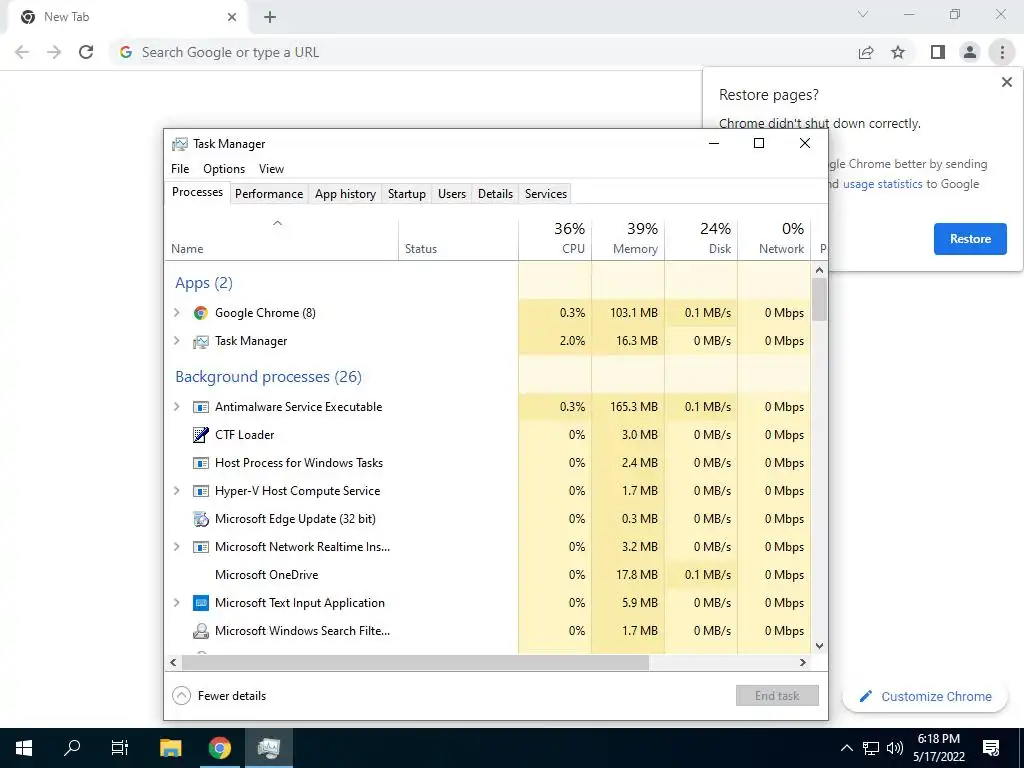Dismiss the Restore pages popup
Screen dimensions: 1024x768
click(x=1006, y=82)
